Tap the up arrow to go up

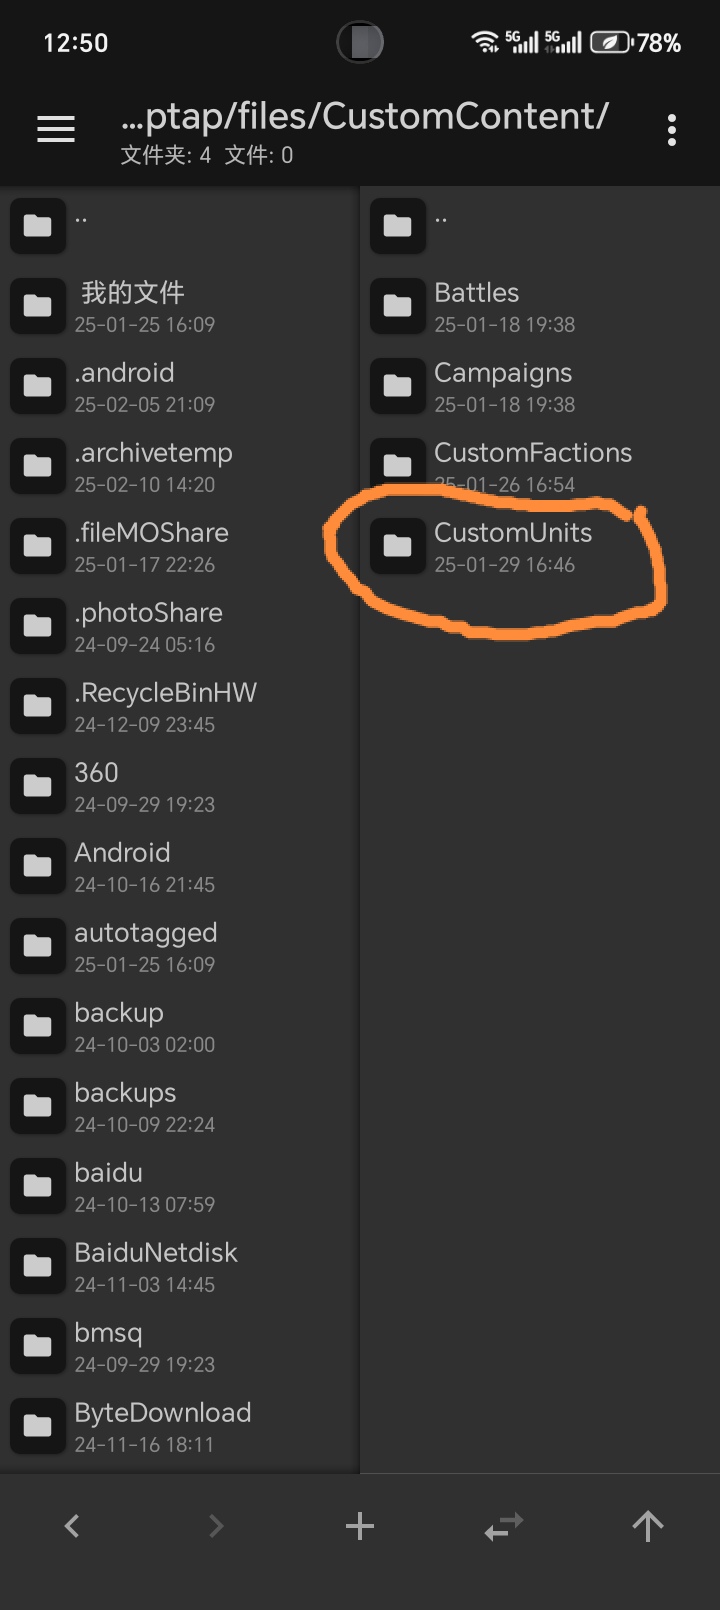pyautogui.click(x=648, y=1526)
